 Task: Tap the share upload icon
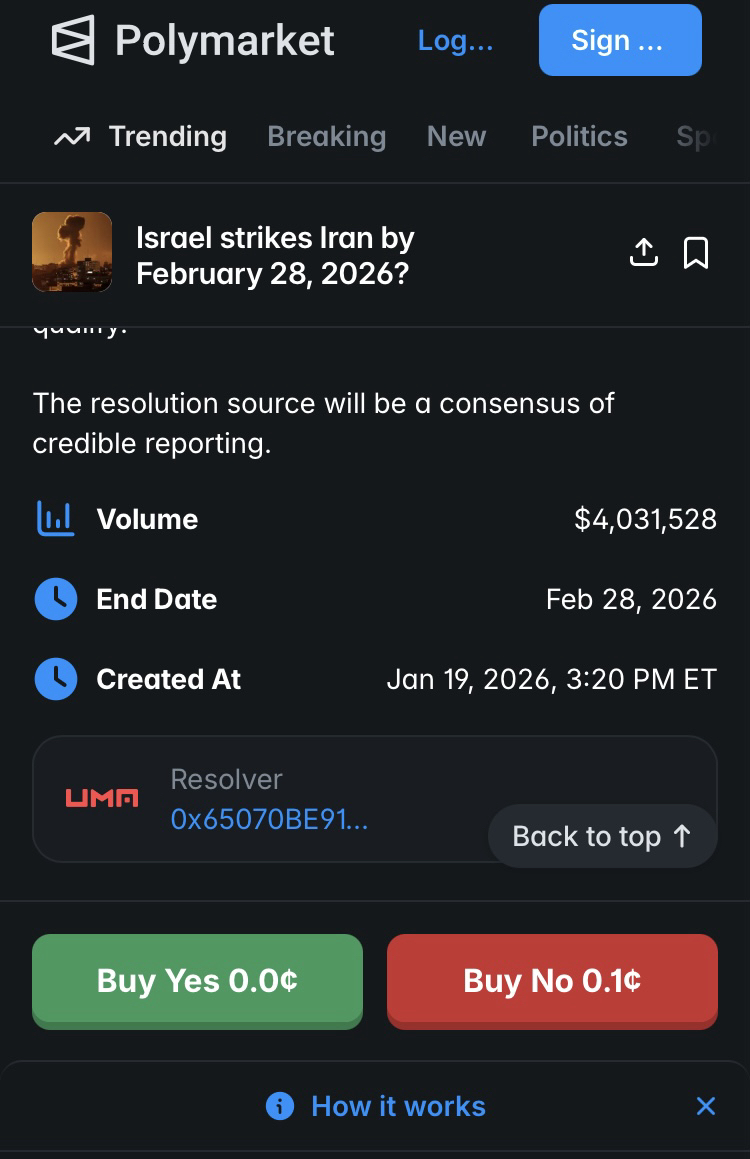(644, 253)
